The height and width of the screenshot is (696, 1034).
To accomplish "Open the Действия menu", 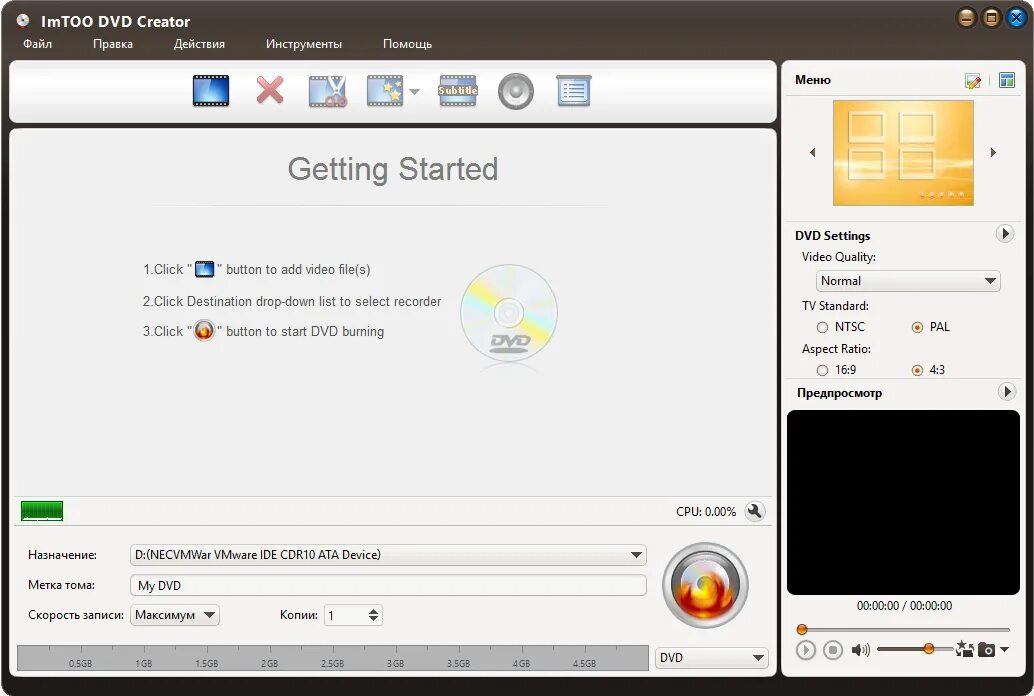I will 199,44.
